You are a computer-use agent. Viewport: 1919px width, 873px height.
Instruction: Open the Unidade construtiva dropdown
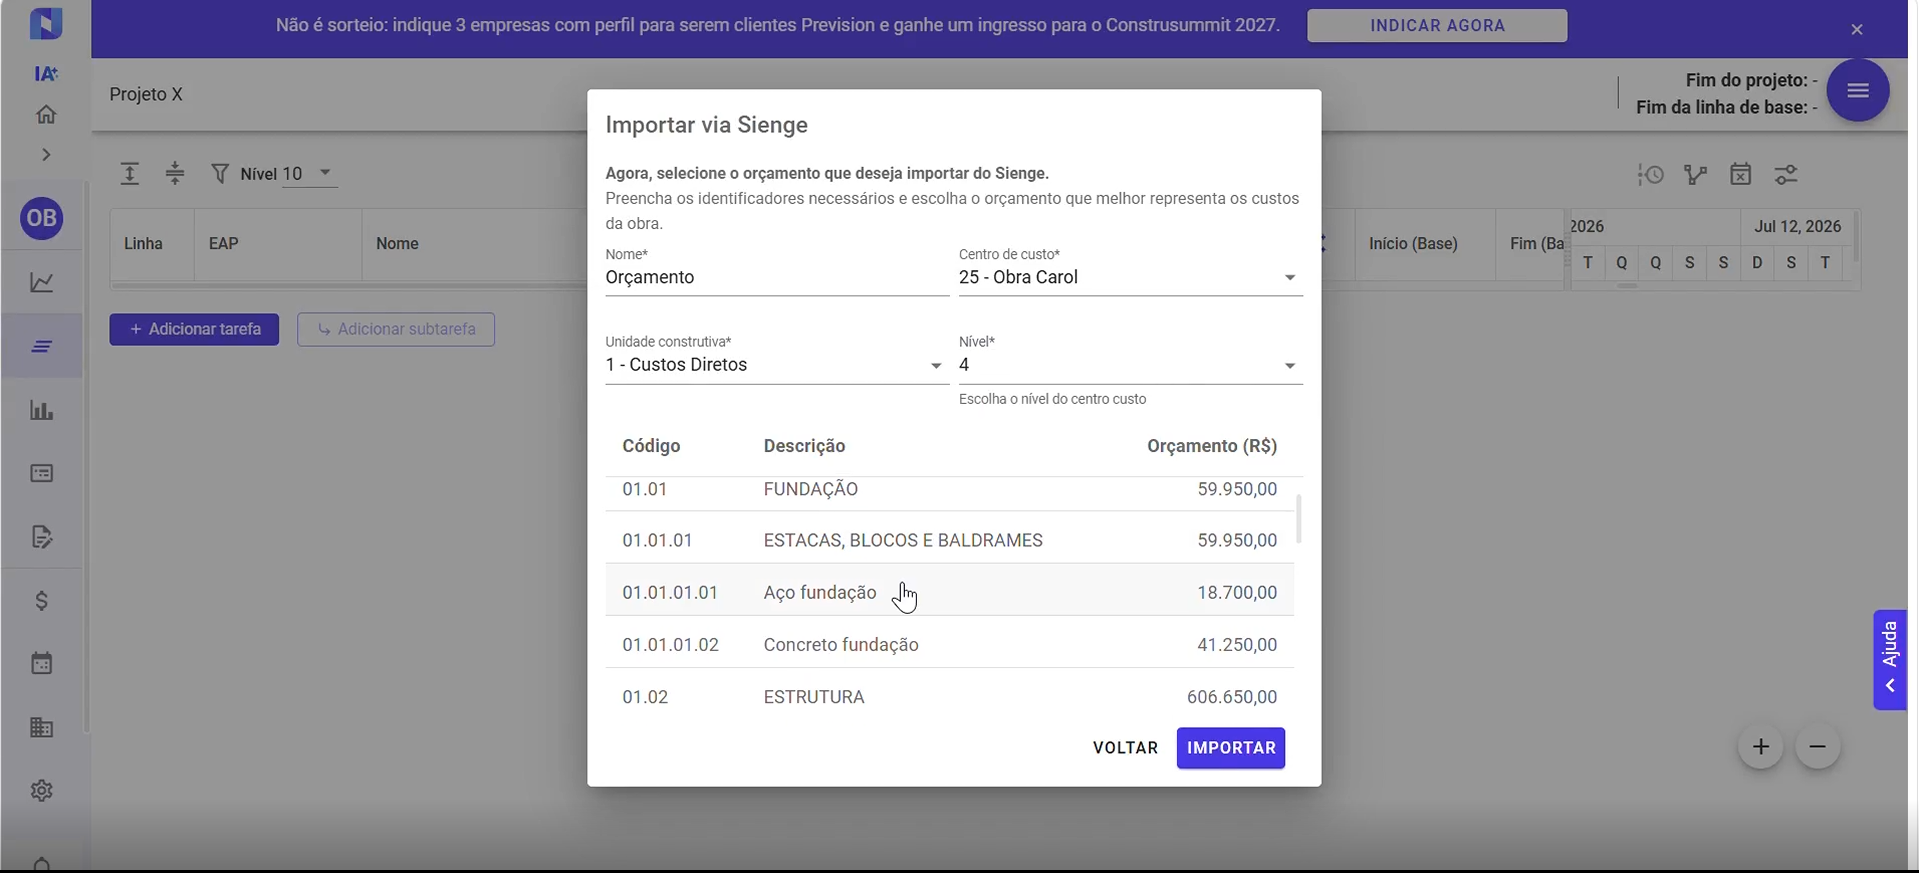[x=777, y=365]
